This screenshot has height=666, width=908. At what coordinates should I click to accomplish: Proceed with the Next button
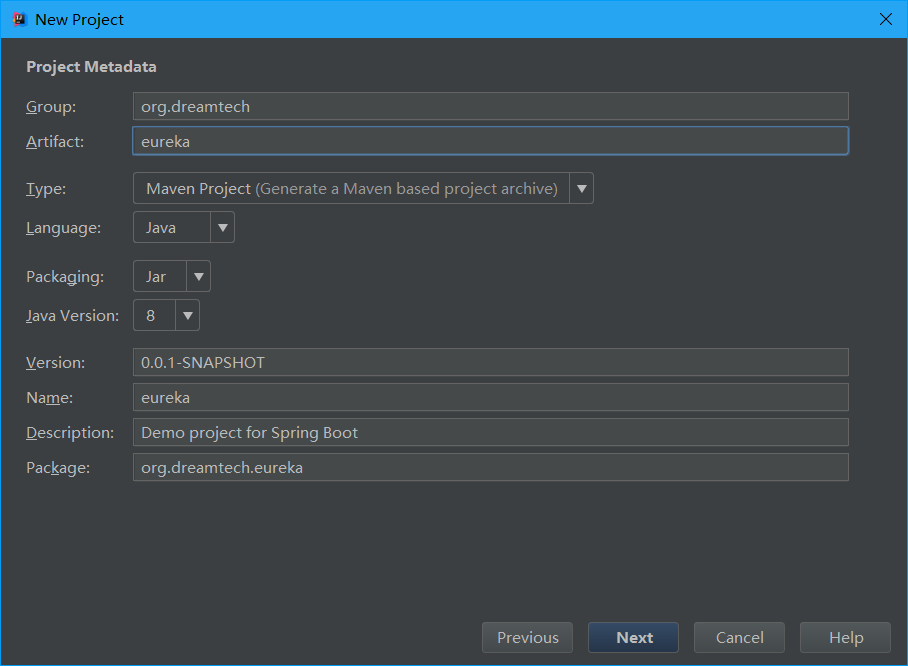tap(634, 638)
